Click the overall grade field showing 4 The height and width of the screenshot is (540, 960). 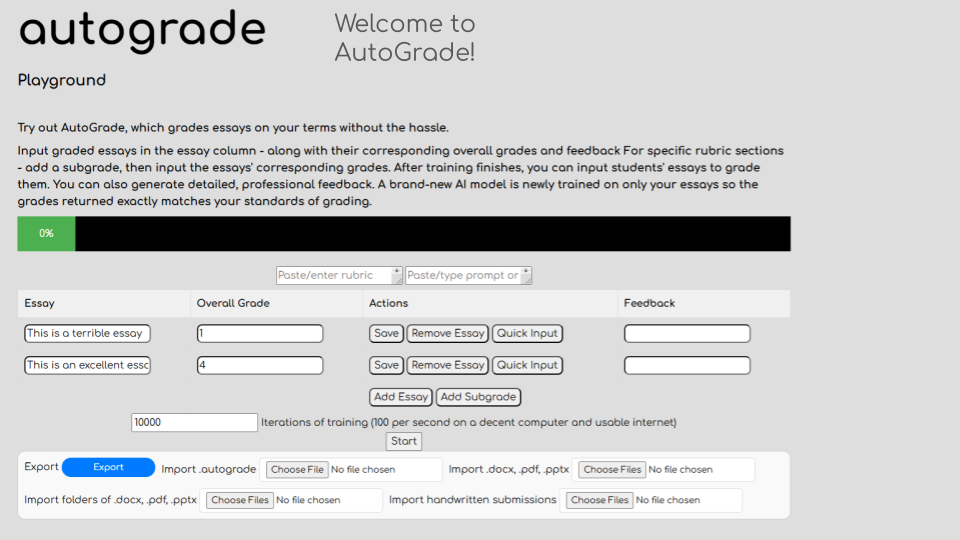(260, 366)
